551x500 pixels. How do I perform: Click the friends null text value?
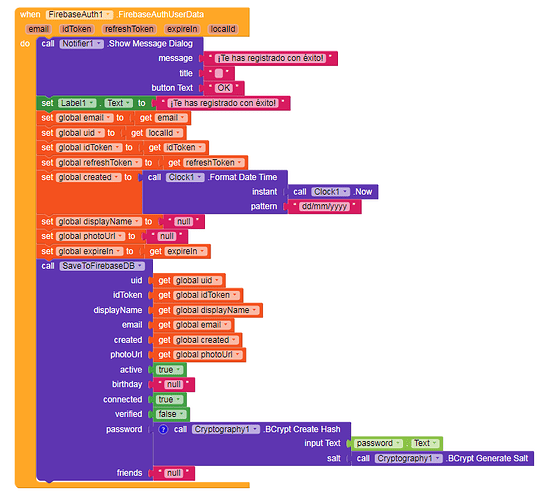[x=174, y=473]
